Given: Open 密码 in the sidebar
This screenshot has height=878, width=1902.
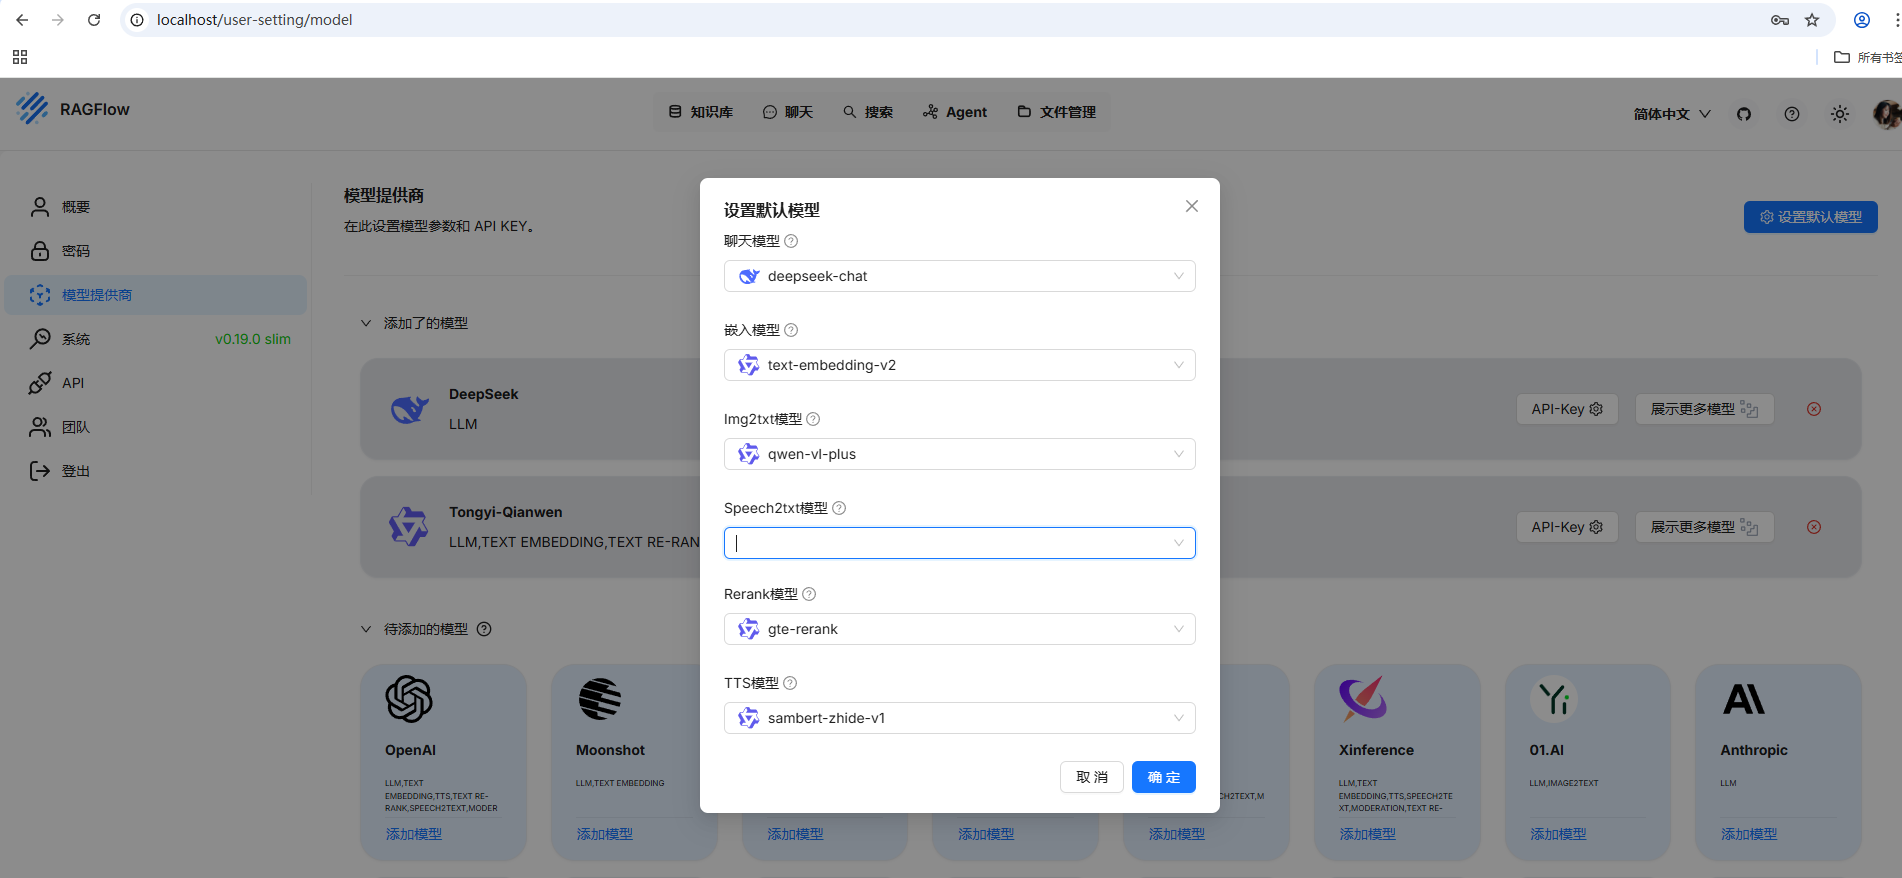Looking at the screenshot, I should pos(156,251).
